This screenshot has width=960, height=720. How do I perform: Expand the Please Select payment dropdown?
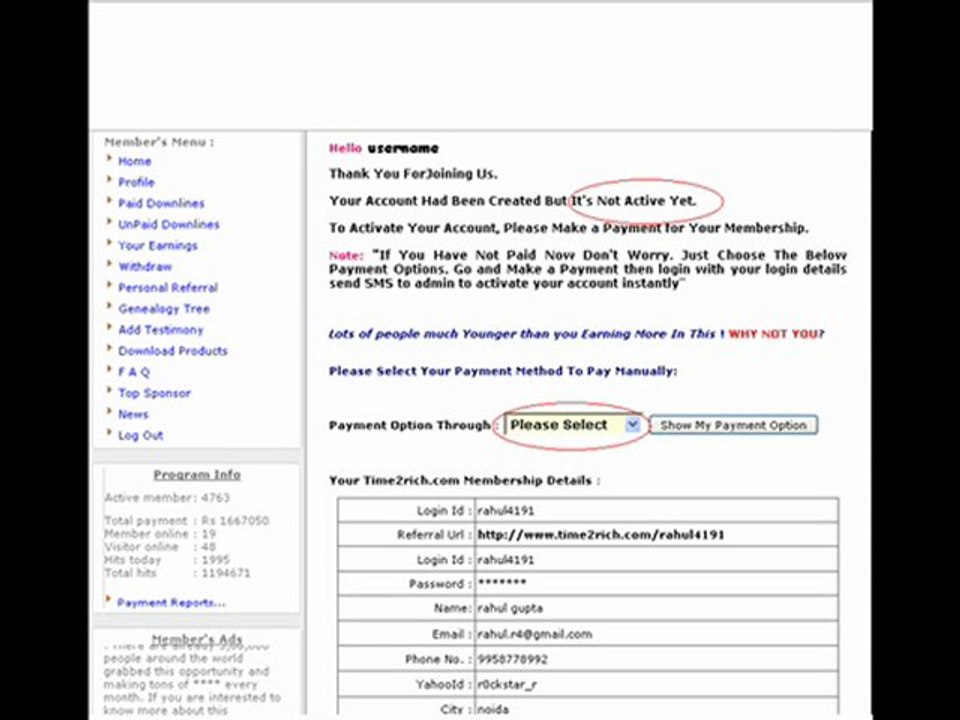[x=572, y=425]
